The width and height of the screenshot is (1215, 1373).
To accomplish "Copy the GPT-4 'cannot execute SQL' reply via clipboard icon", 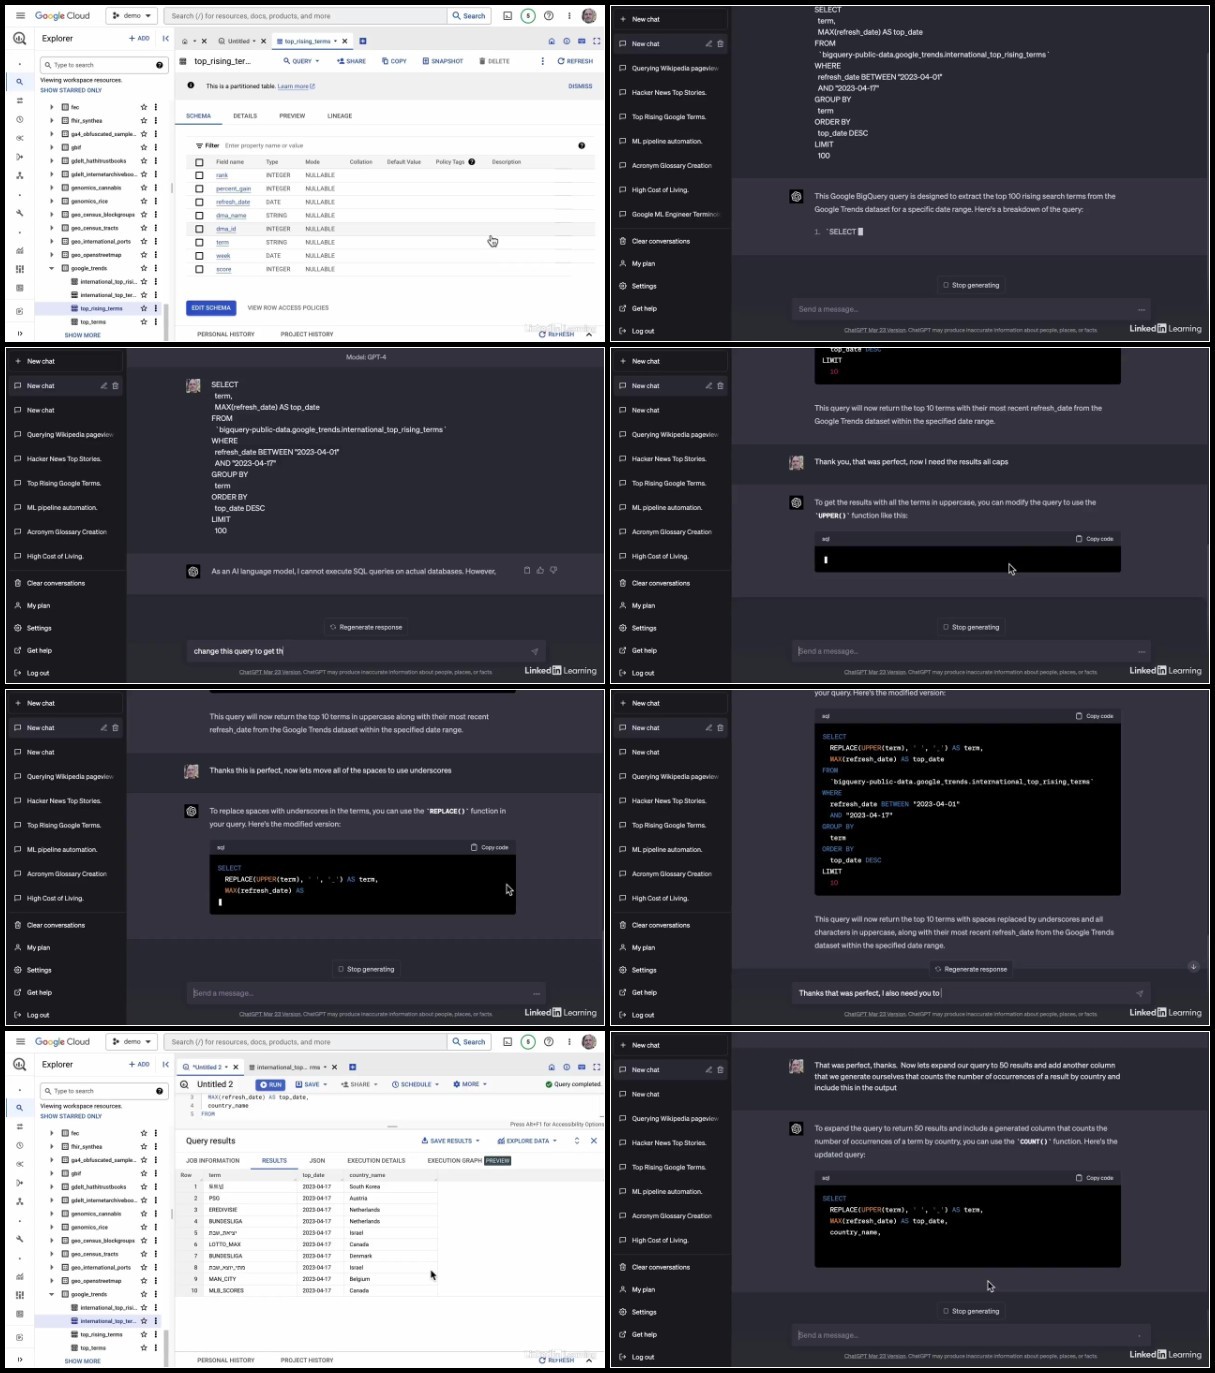I will [527, 570].
